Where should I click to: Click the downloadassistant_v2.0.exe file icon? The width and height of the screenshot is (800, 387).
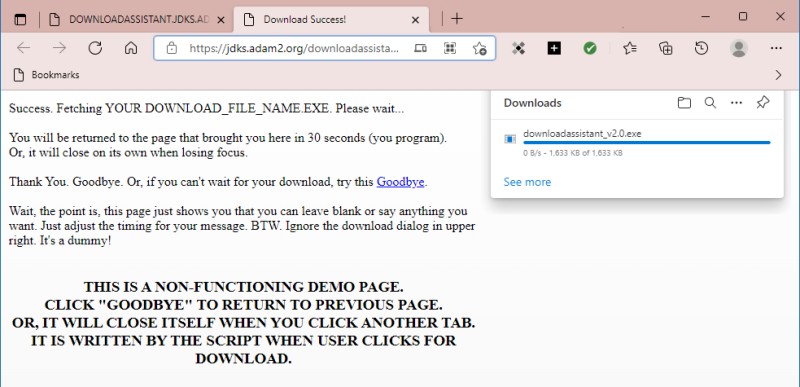point(510,139)
